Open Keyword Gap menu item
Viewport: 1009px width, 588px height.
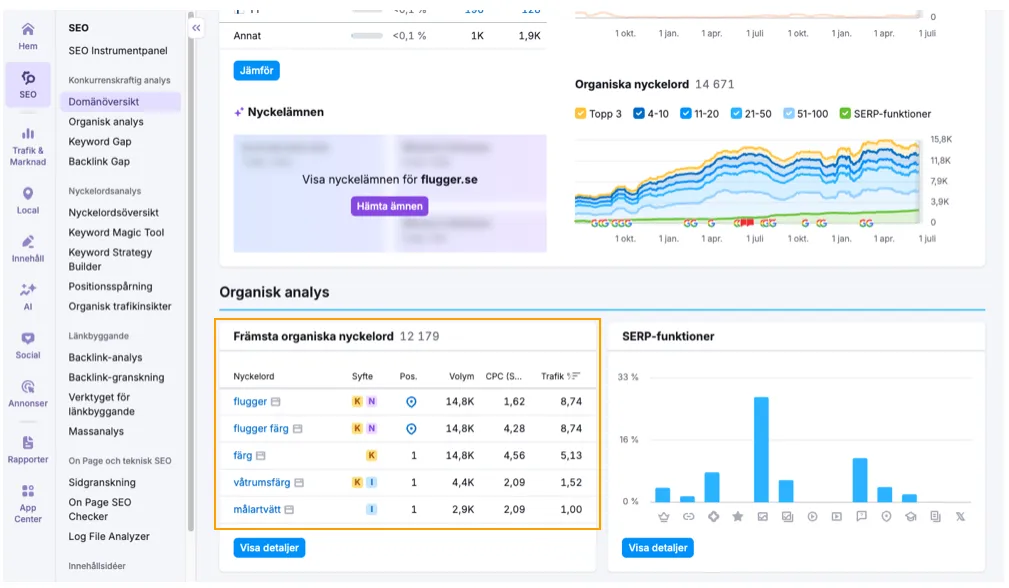(100, 142)
